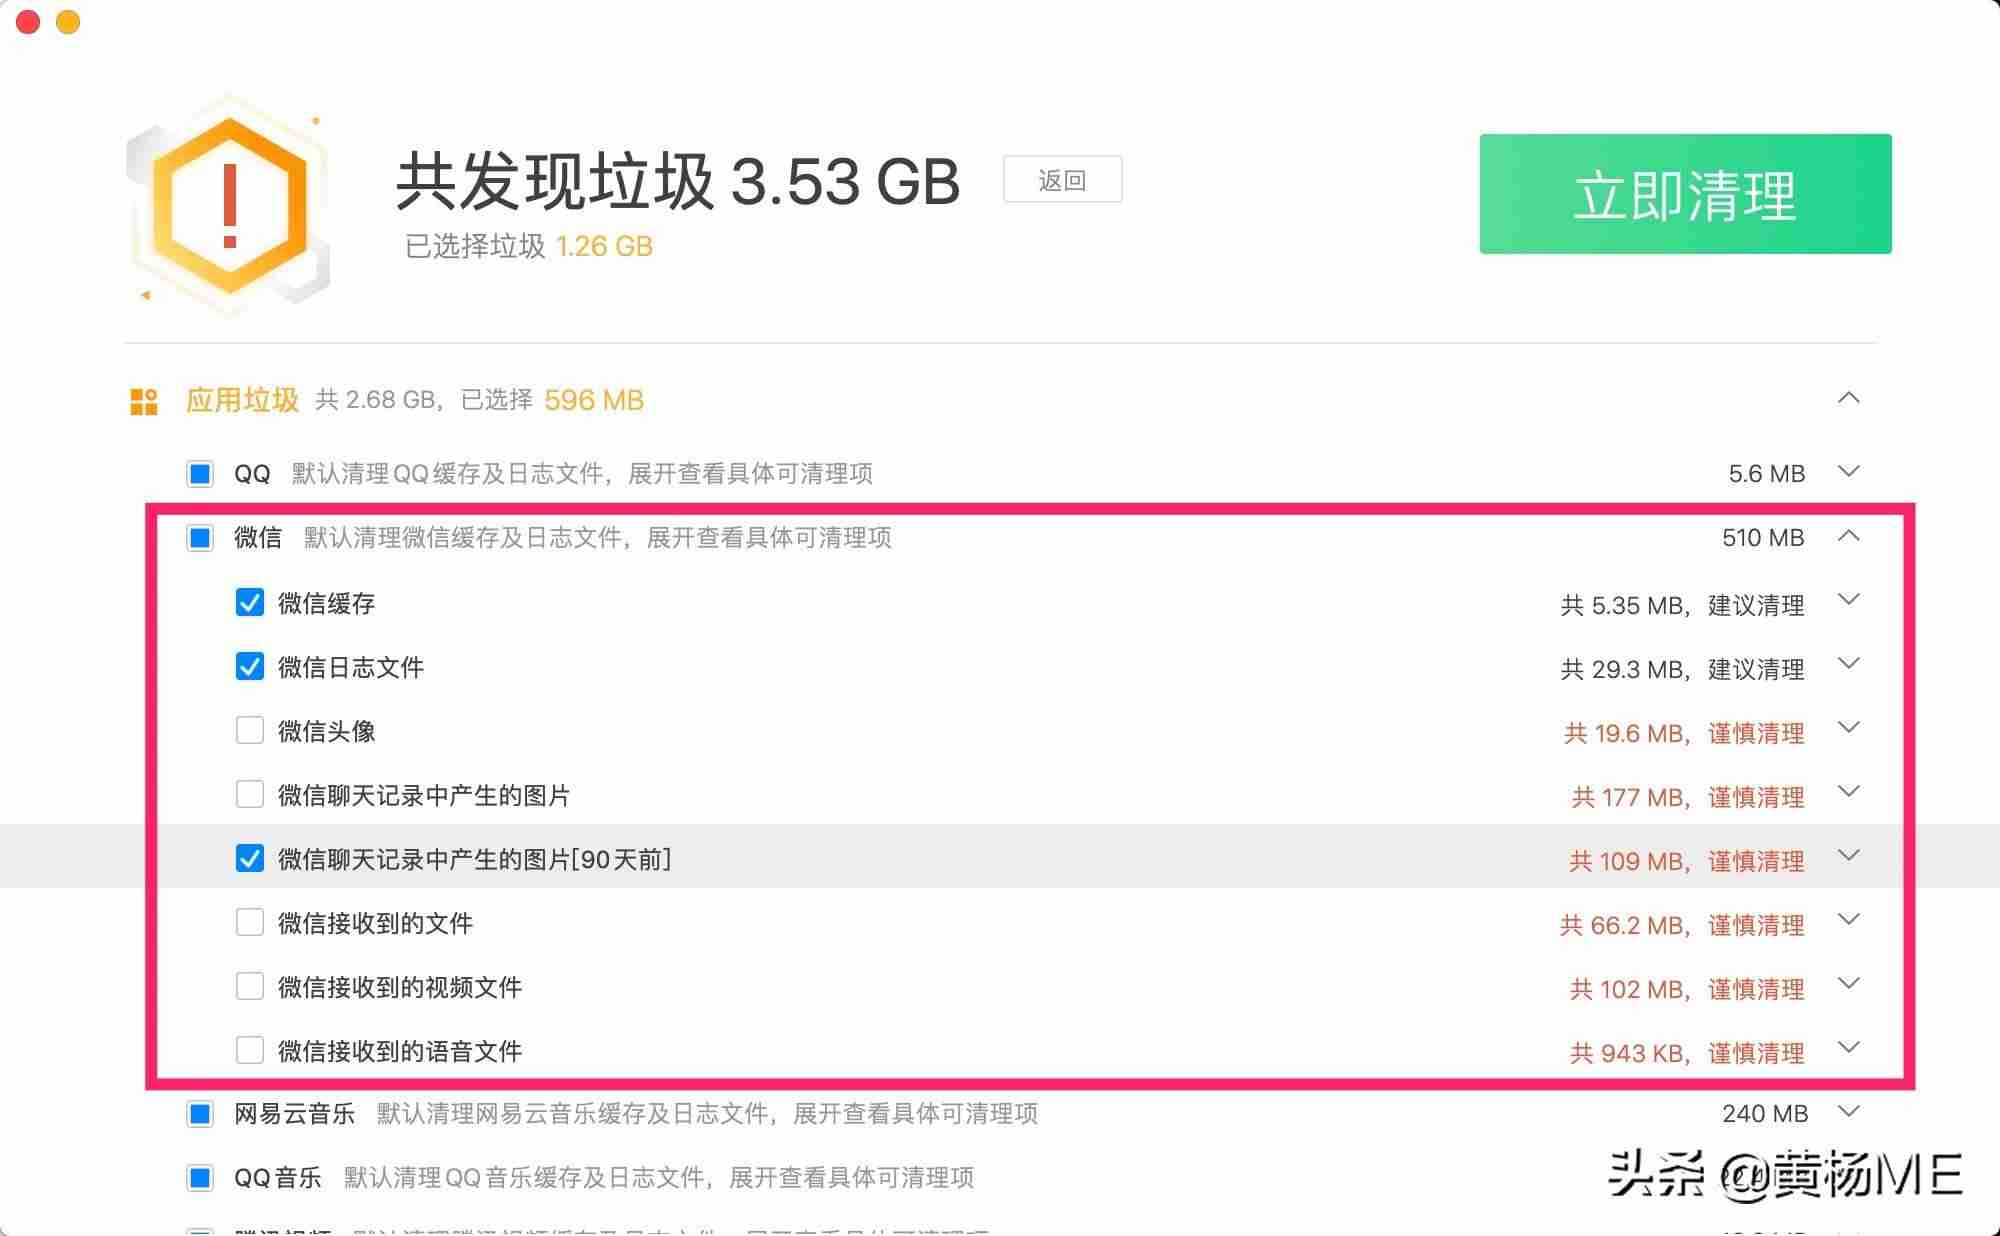Click the 5.6 MB size value
The image size is (2000, 1236).
coord(1767,474)
